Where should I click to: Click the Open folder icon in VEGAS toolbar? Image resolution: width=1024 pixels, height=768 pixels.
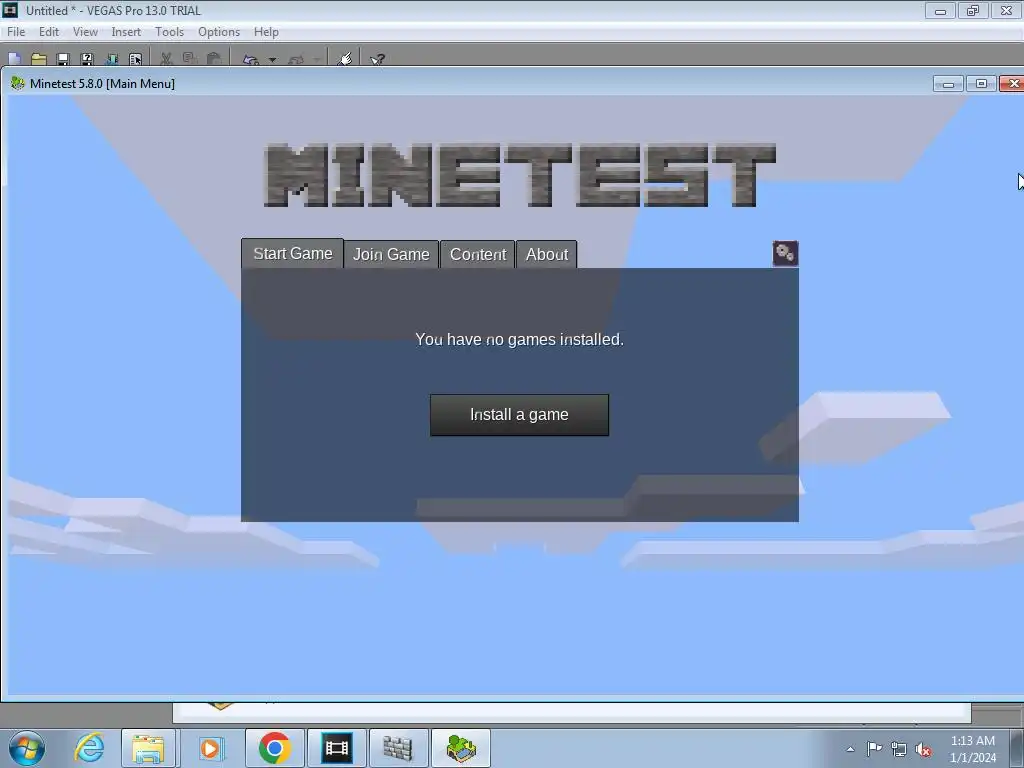39,59
